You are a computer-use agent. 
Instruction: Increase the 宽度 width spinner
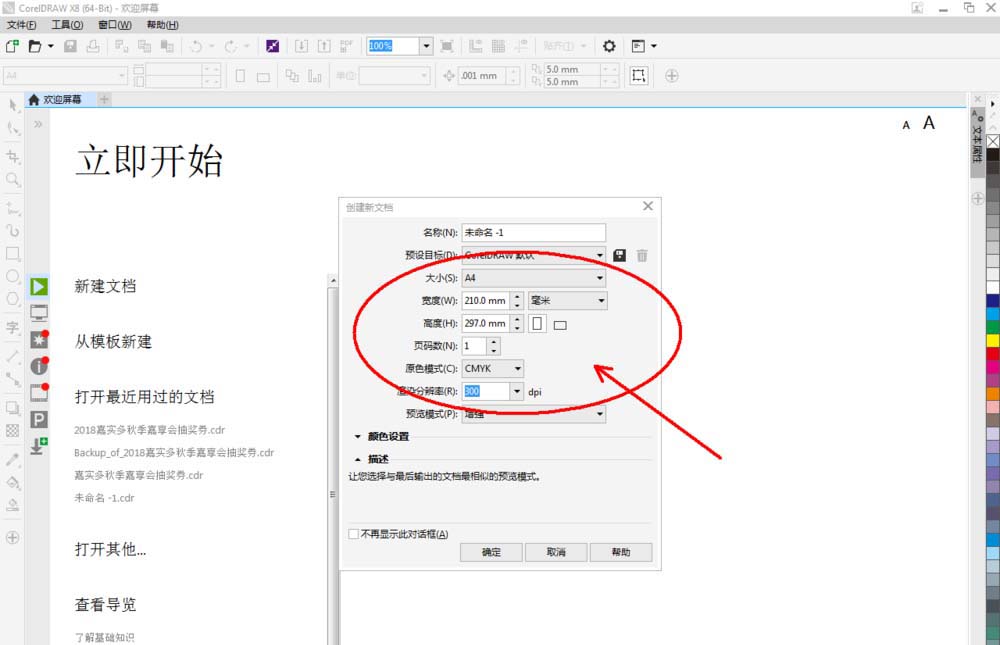tap(517, 297)
